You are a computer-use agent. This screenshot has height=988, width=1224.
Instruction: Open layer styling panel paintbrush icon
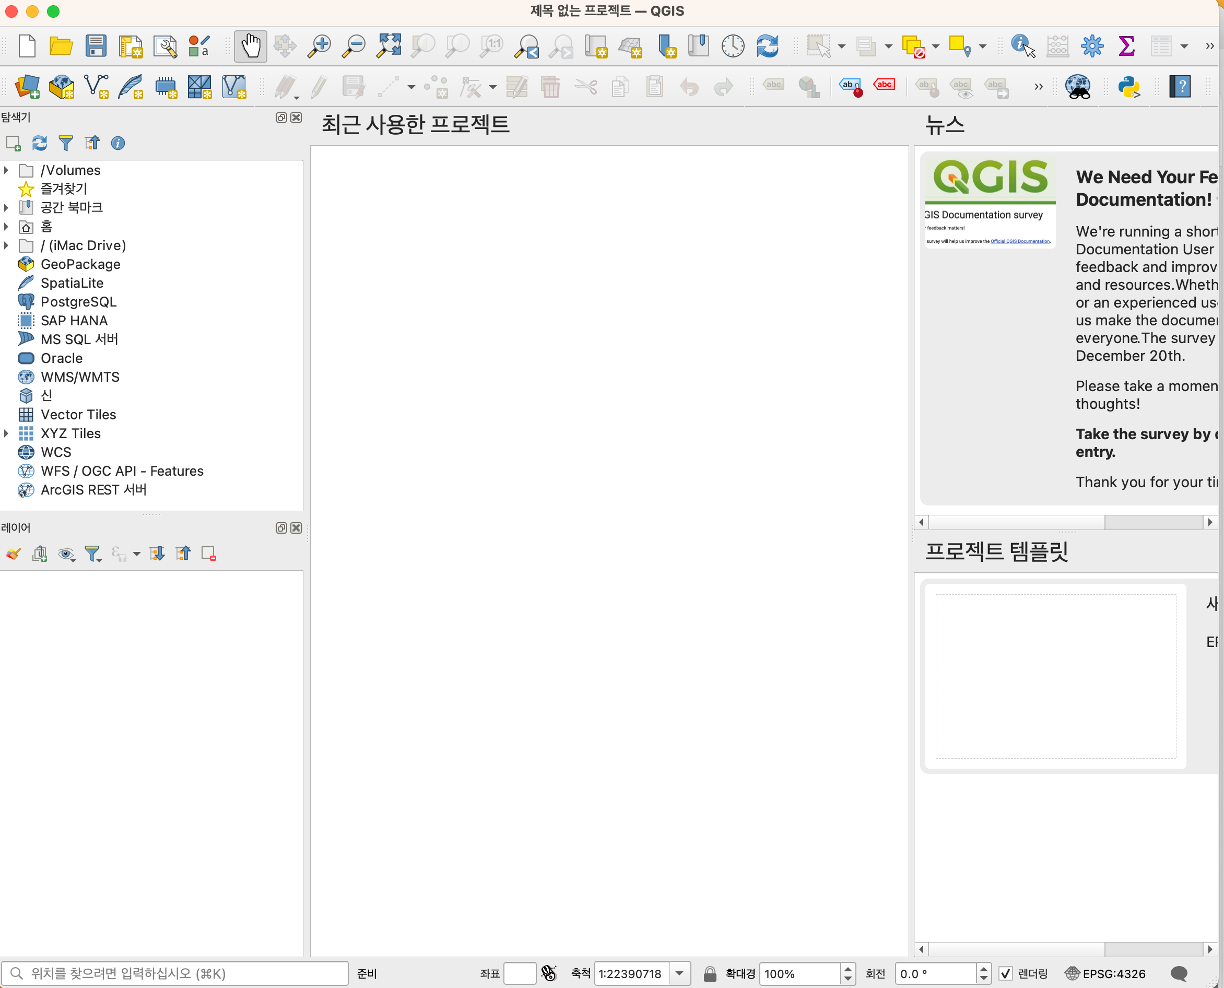[13, 554]
